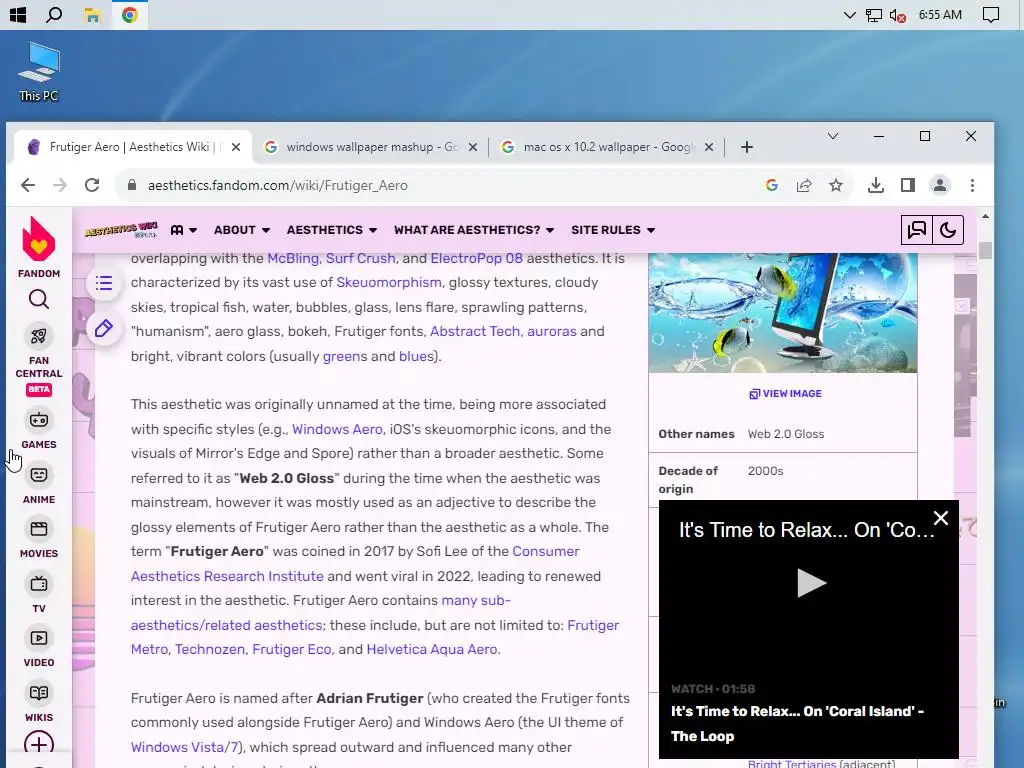Open the Wikis book icon
The image size is (1024, 768).
click(39, 693)
